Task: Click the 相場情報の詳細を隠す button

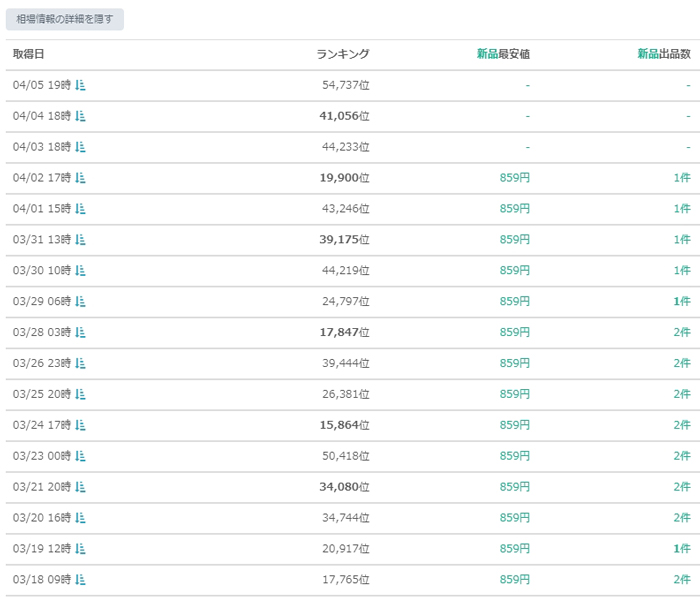Action: 65,19
